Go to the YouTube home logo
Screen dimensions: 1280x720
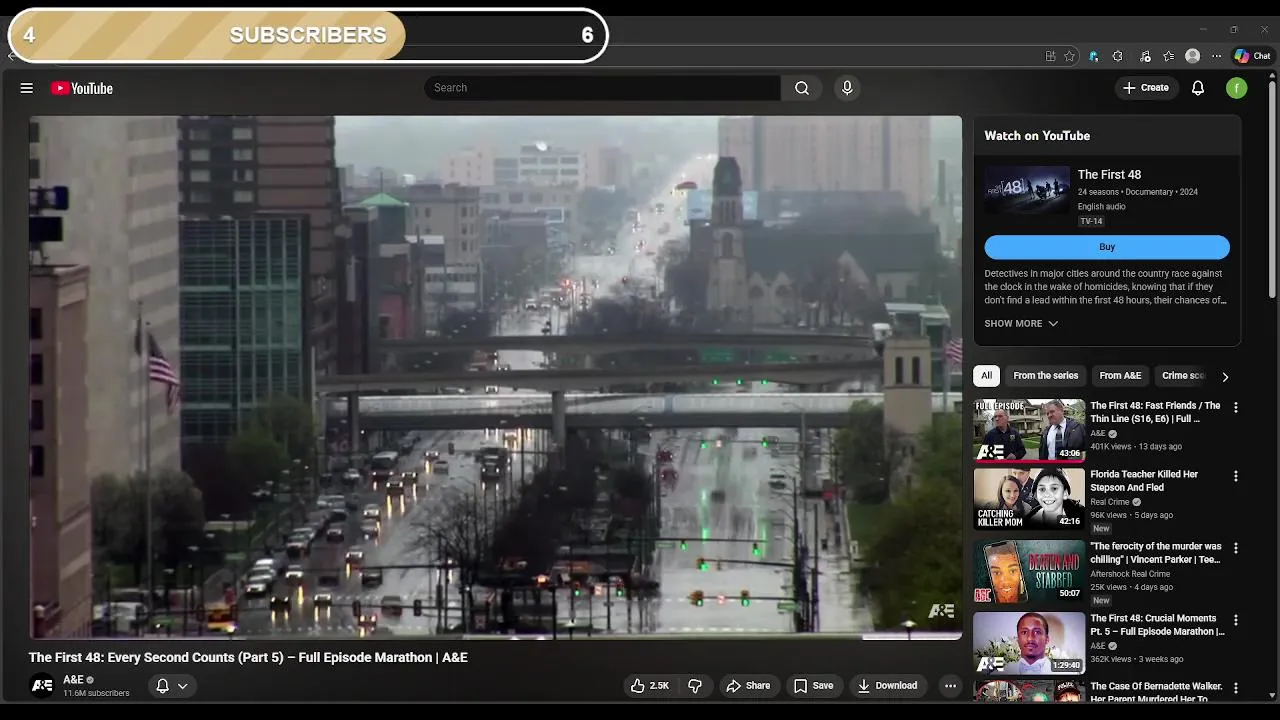click(x=82, y=88)
